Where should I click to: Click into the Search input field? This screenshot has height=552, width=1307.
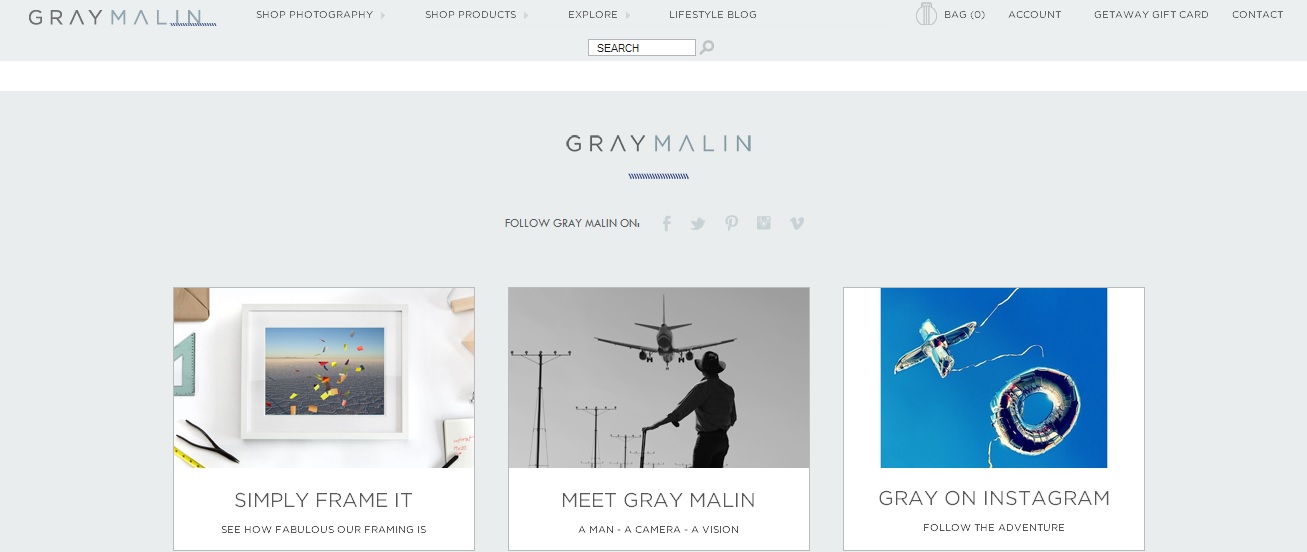tap(642, 48)
